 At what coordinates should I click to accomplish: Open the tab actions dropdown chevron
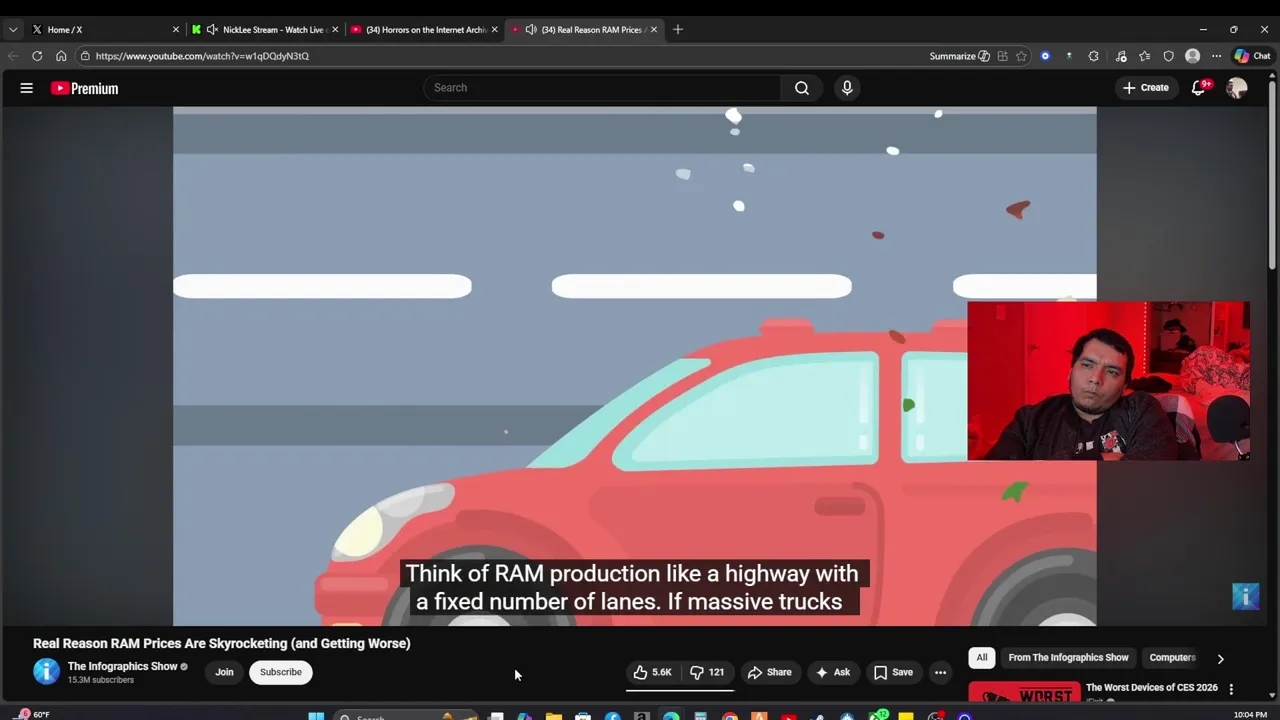pyautogui.click(x=13, y=30)
